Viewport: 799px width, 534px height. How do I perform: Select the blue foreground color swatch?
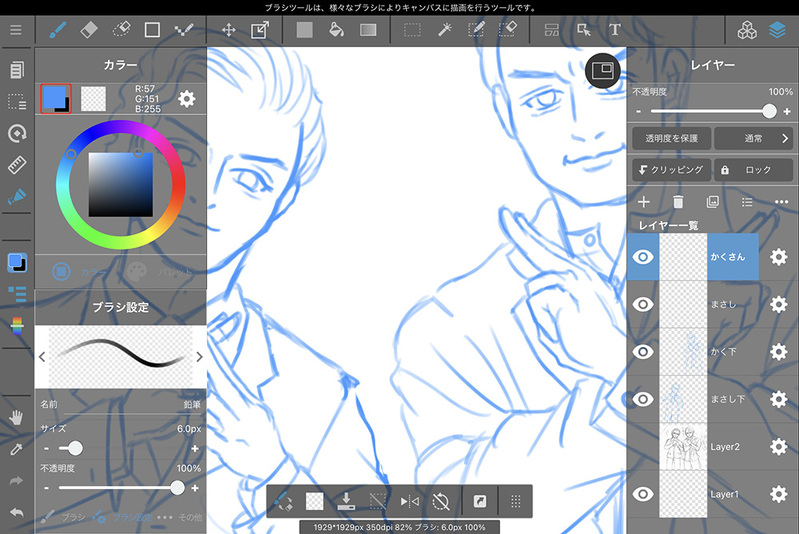click(x=56, y=98)
